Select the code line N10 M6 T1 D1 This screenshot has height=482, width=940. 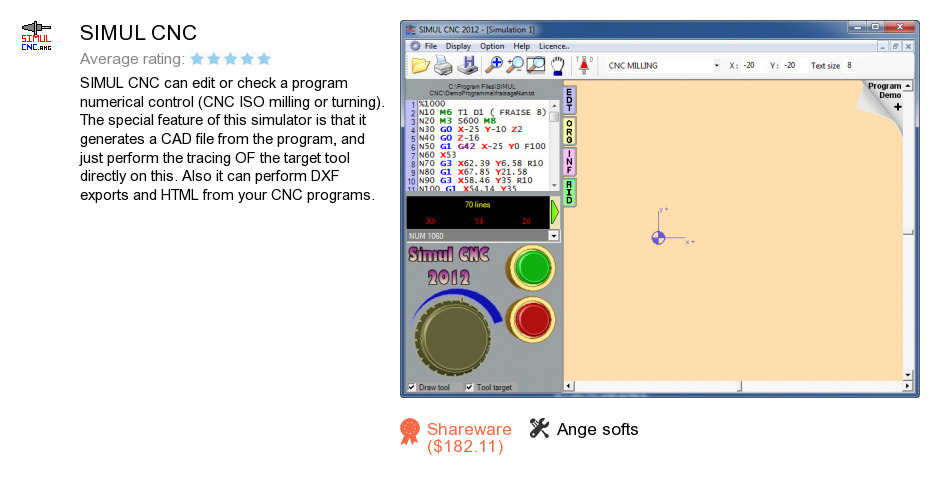point(483,112)
